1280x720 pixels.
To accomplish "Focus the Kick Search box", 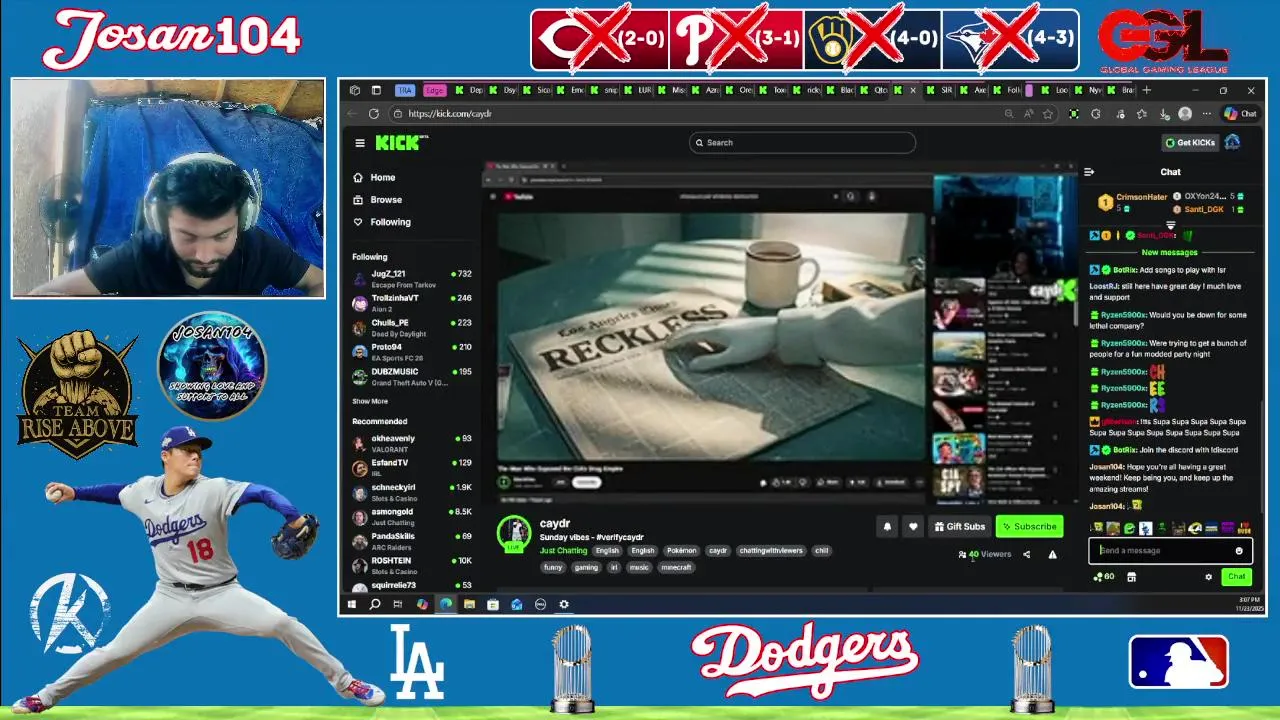I will tap(802, 143).
